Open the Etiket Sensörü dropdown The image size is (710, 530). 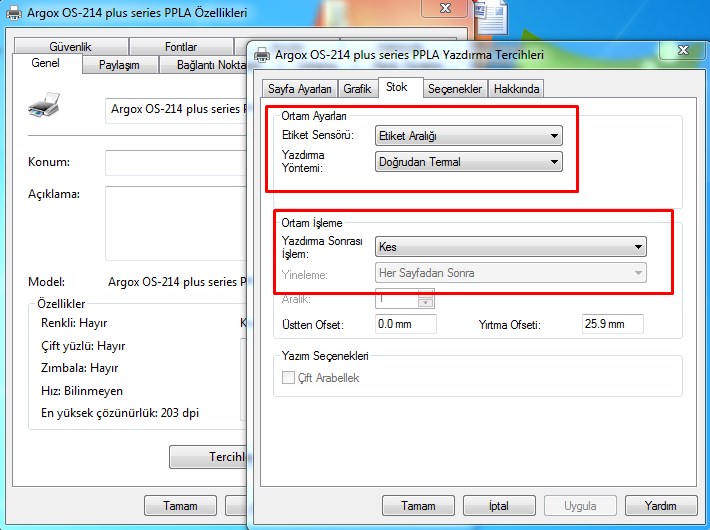469,136
